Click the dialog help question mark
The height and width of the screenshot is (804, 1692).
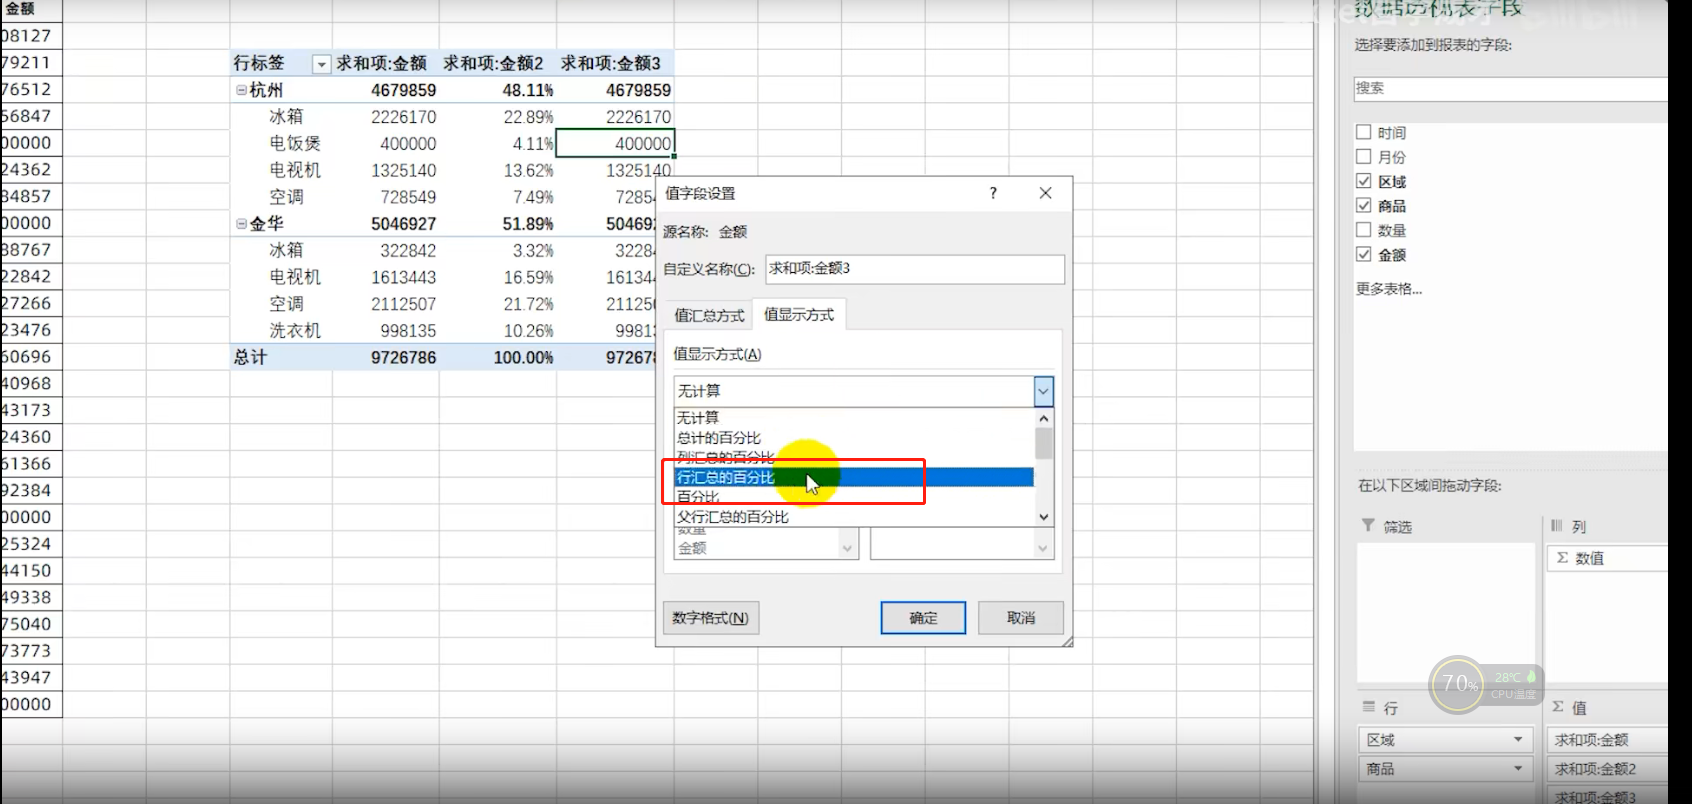[x=993, y=193]
